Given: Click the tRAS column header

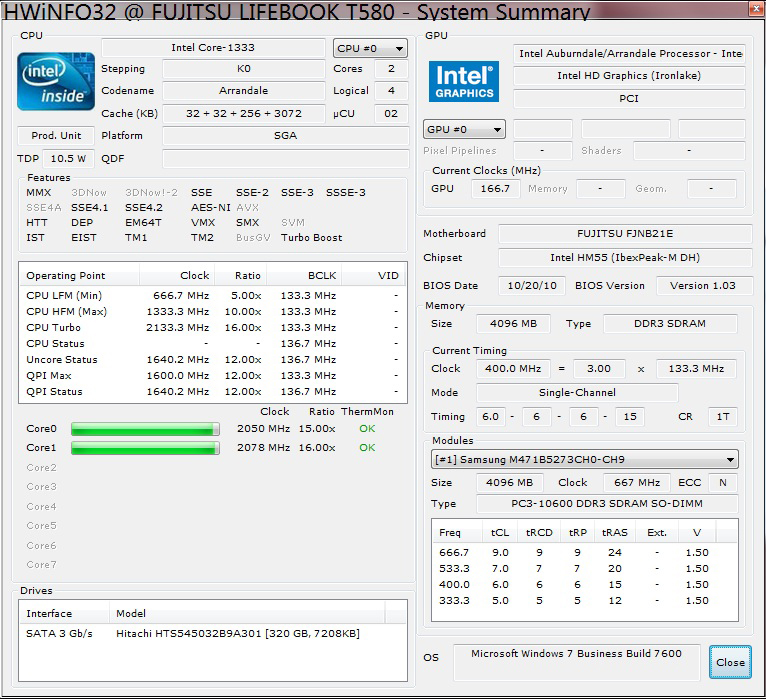Looking at the screenshot, I should [x=615, y=532].
